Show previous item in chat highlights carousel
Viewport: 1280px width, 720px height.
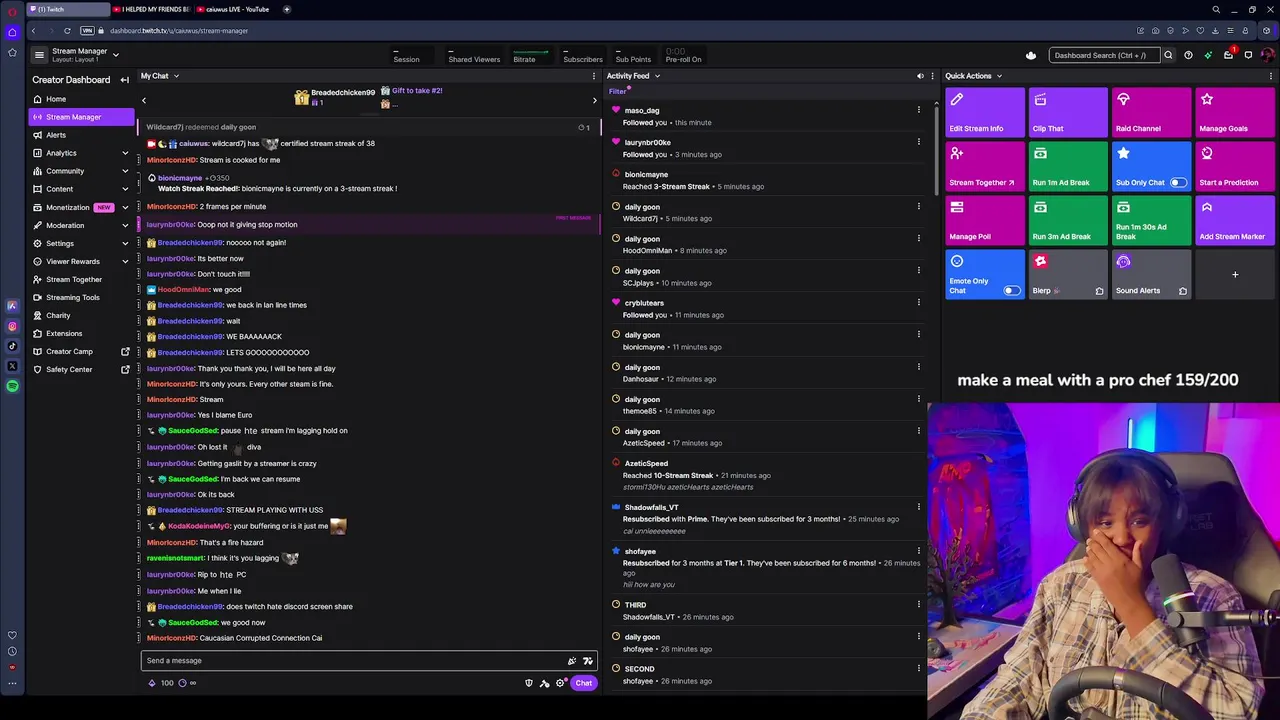click(143, 100)
